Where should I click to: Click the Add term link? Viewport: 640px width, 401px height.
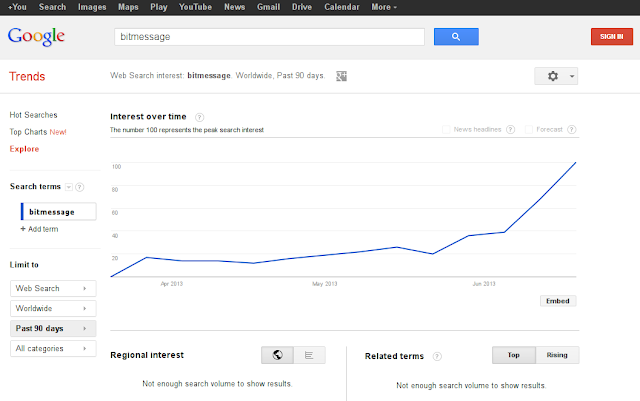click(43, 229)
